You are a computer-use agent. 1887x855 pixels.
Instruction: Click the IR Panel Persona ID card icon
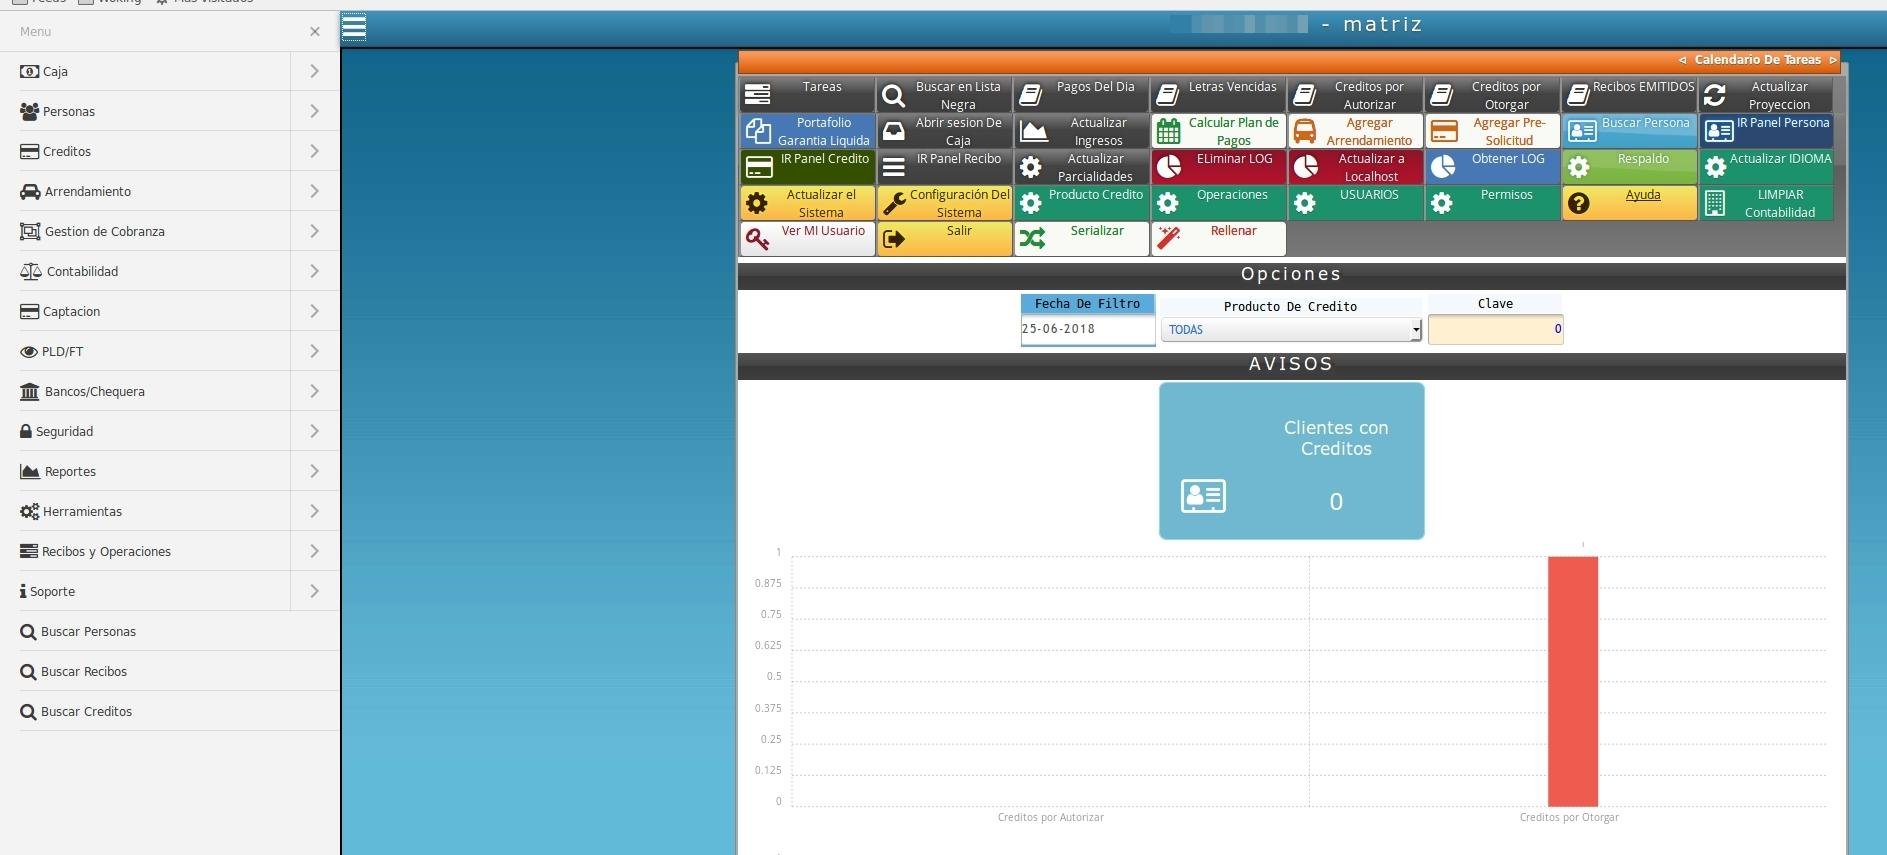[x=1719, y=131]
